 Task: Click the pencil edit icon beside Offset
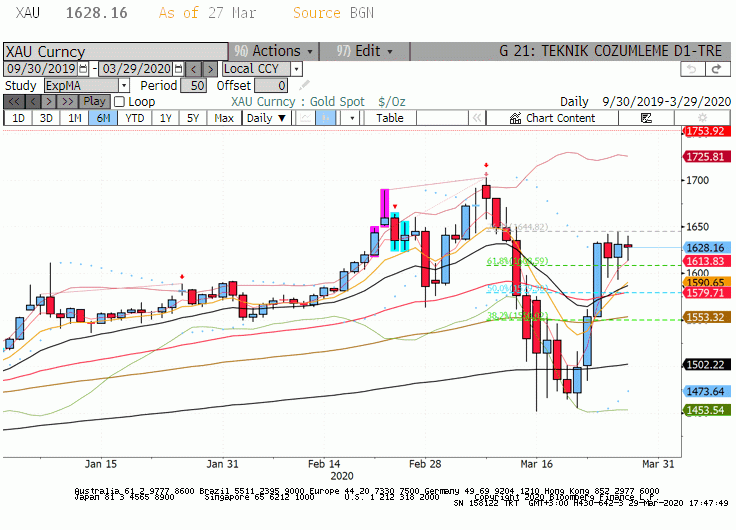(304, 85)
